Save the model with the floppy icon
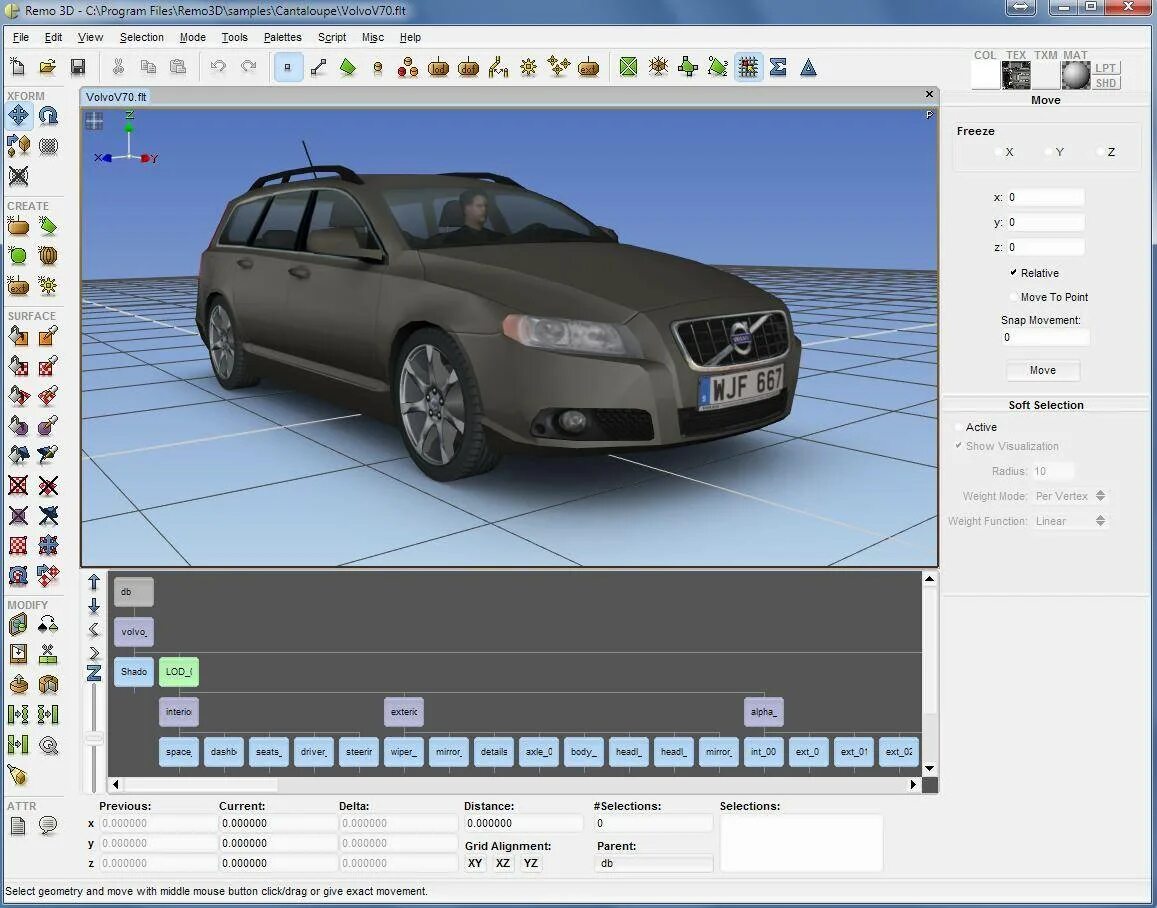Viewport: 1157px width, 908px height. point(77,67)
